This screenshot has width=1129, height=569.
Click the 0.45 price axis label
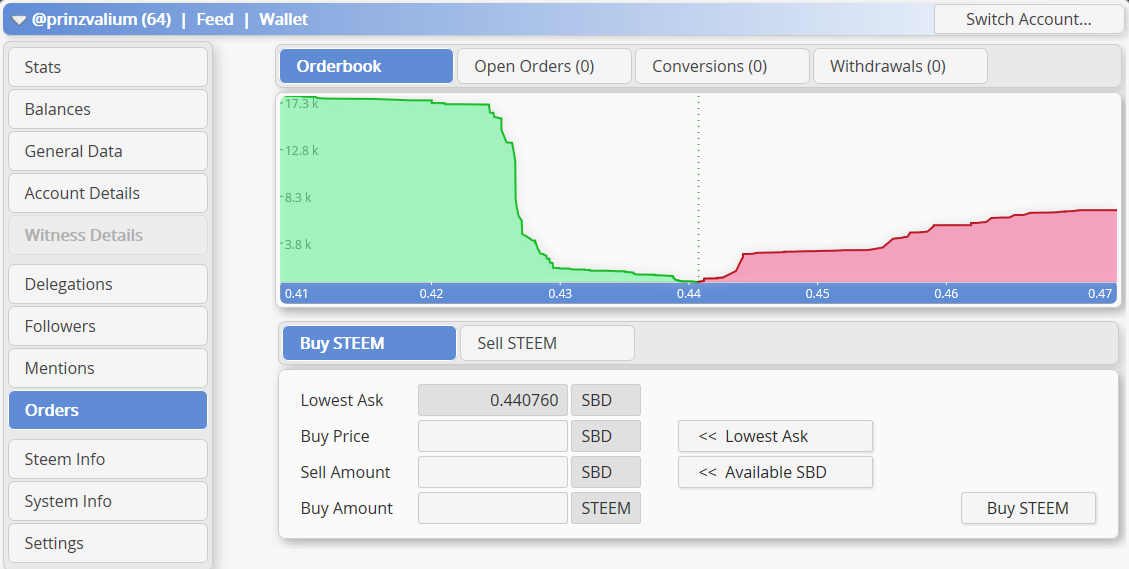[x=817, y=294]
